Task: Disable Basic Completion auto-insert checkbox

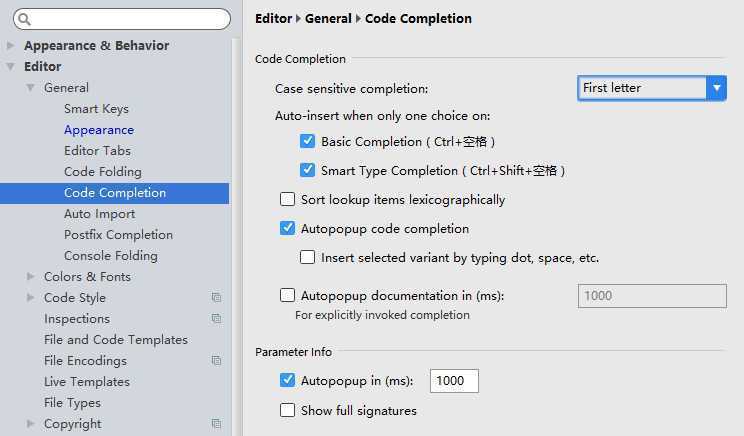Action: (307, 141)
